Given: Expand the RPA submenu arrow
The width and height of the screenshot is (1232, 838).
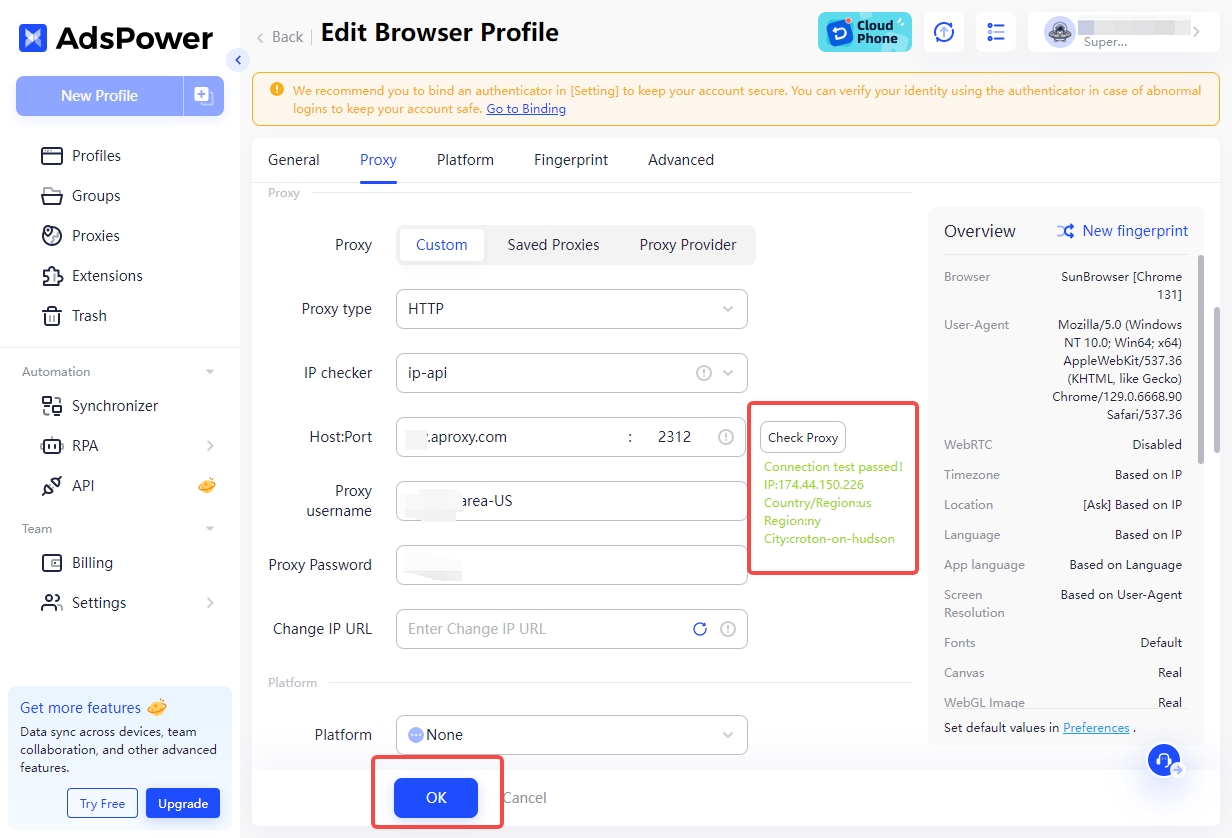Looking at the screenshot, I should [x=210, y=446].
